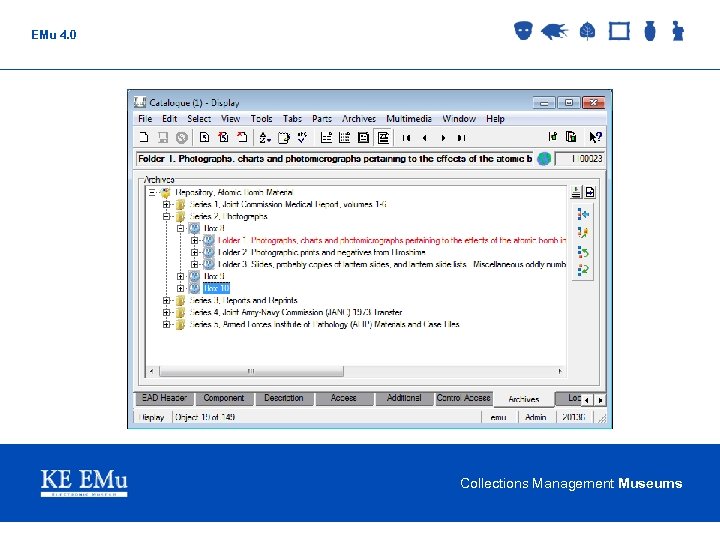Switch to the Additional tab
This screenshot has width=720, height=540.
(404, 398)
